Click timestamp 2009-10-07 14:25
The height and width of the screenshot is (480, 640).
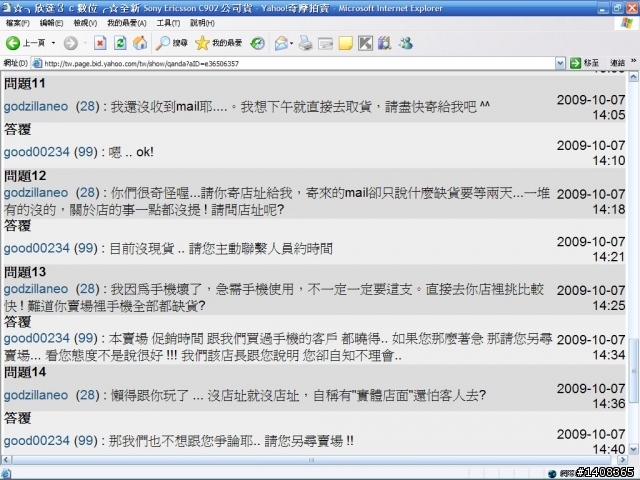coord(591,298)
